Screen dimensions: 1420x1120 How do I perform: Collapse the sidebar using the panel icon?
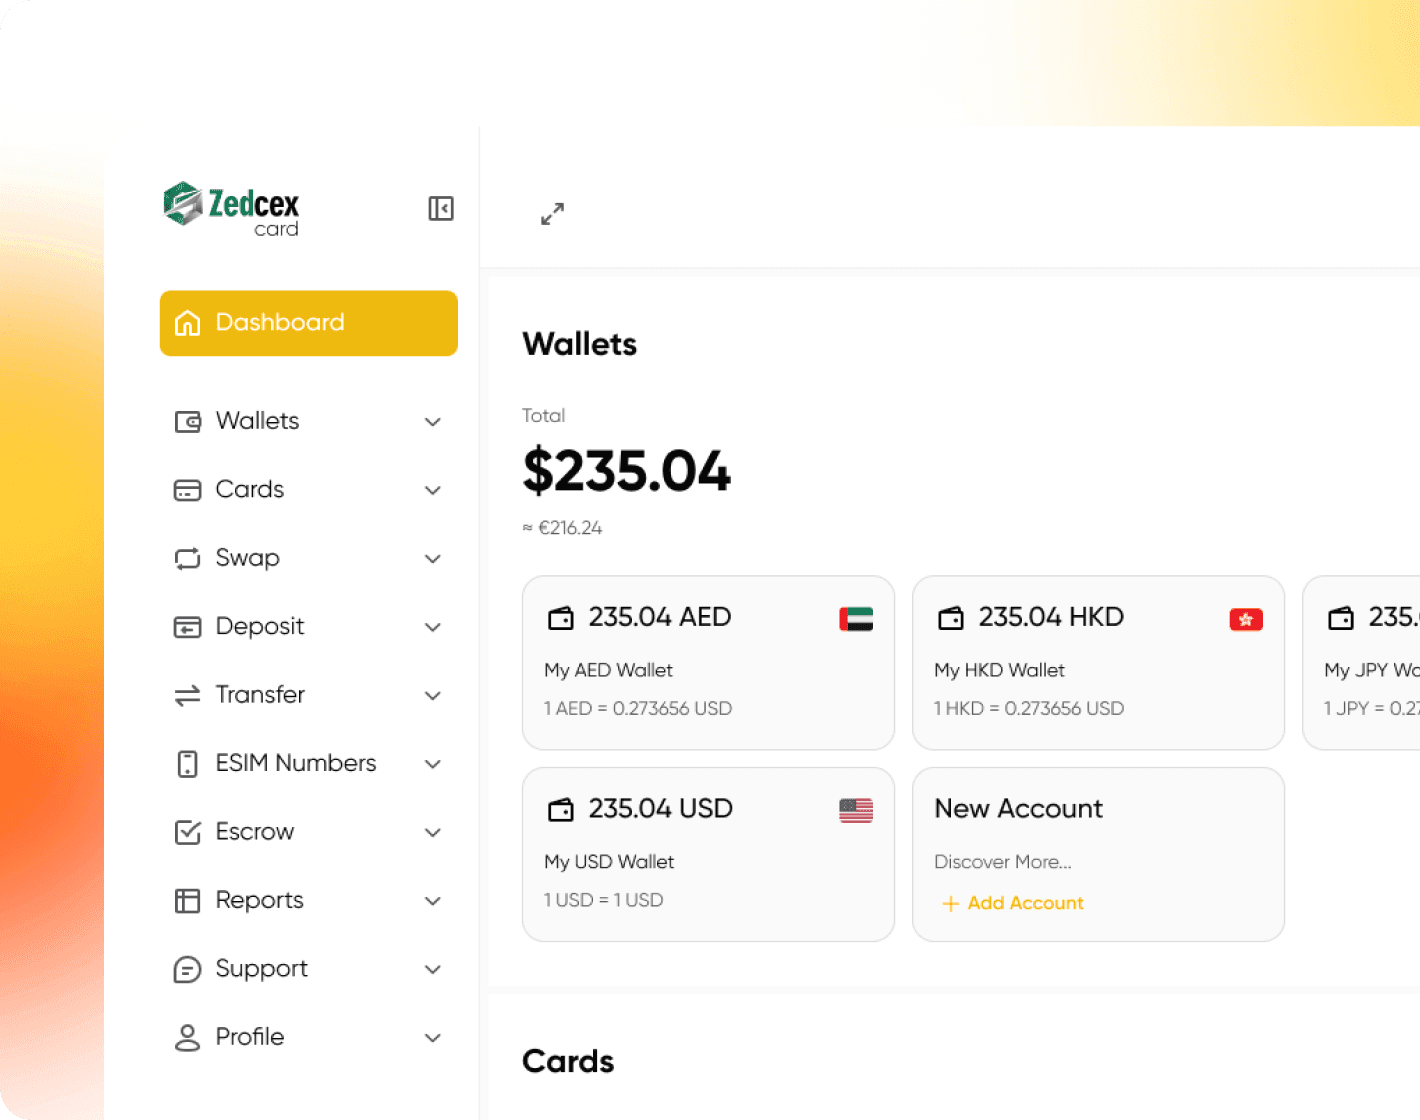click(441, 208)
